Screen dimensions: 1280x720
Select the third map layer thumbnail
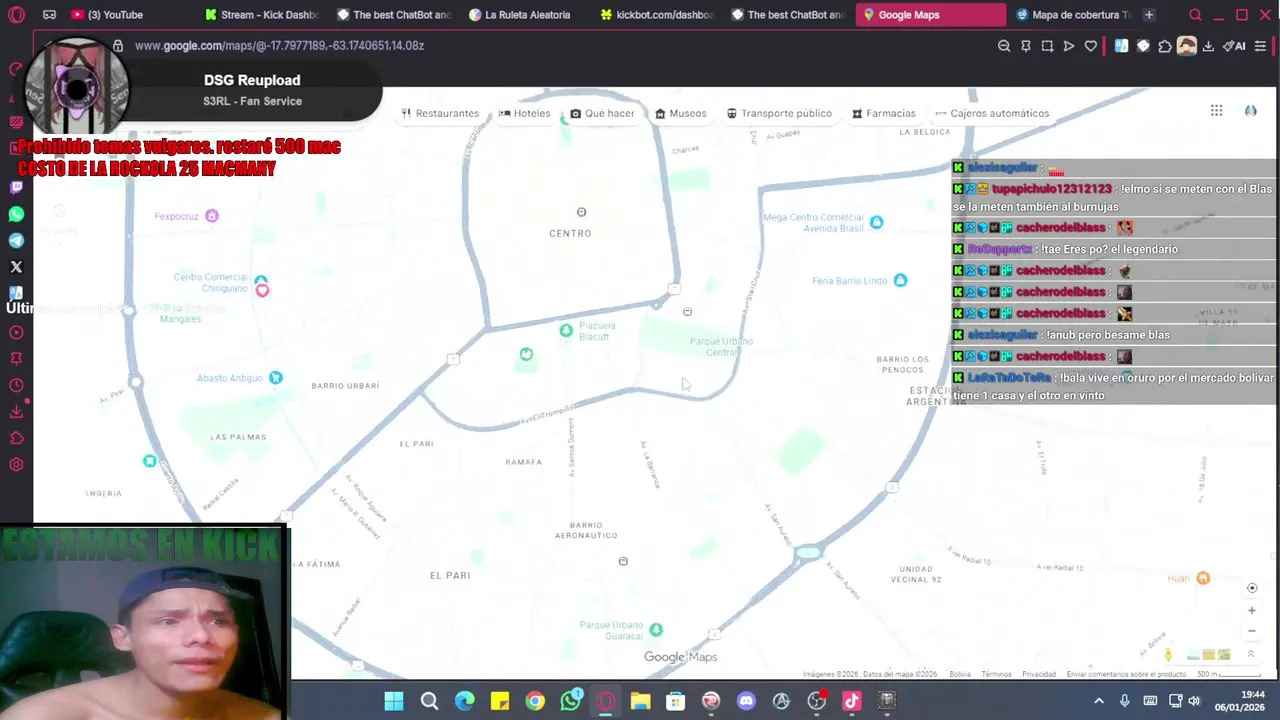(x=1224, y=655)
